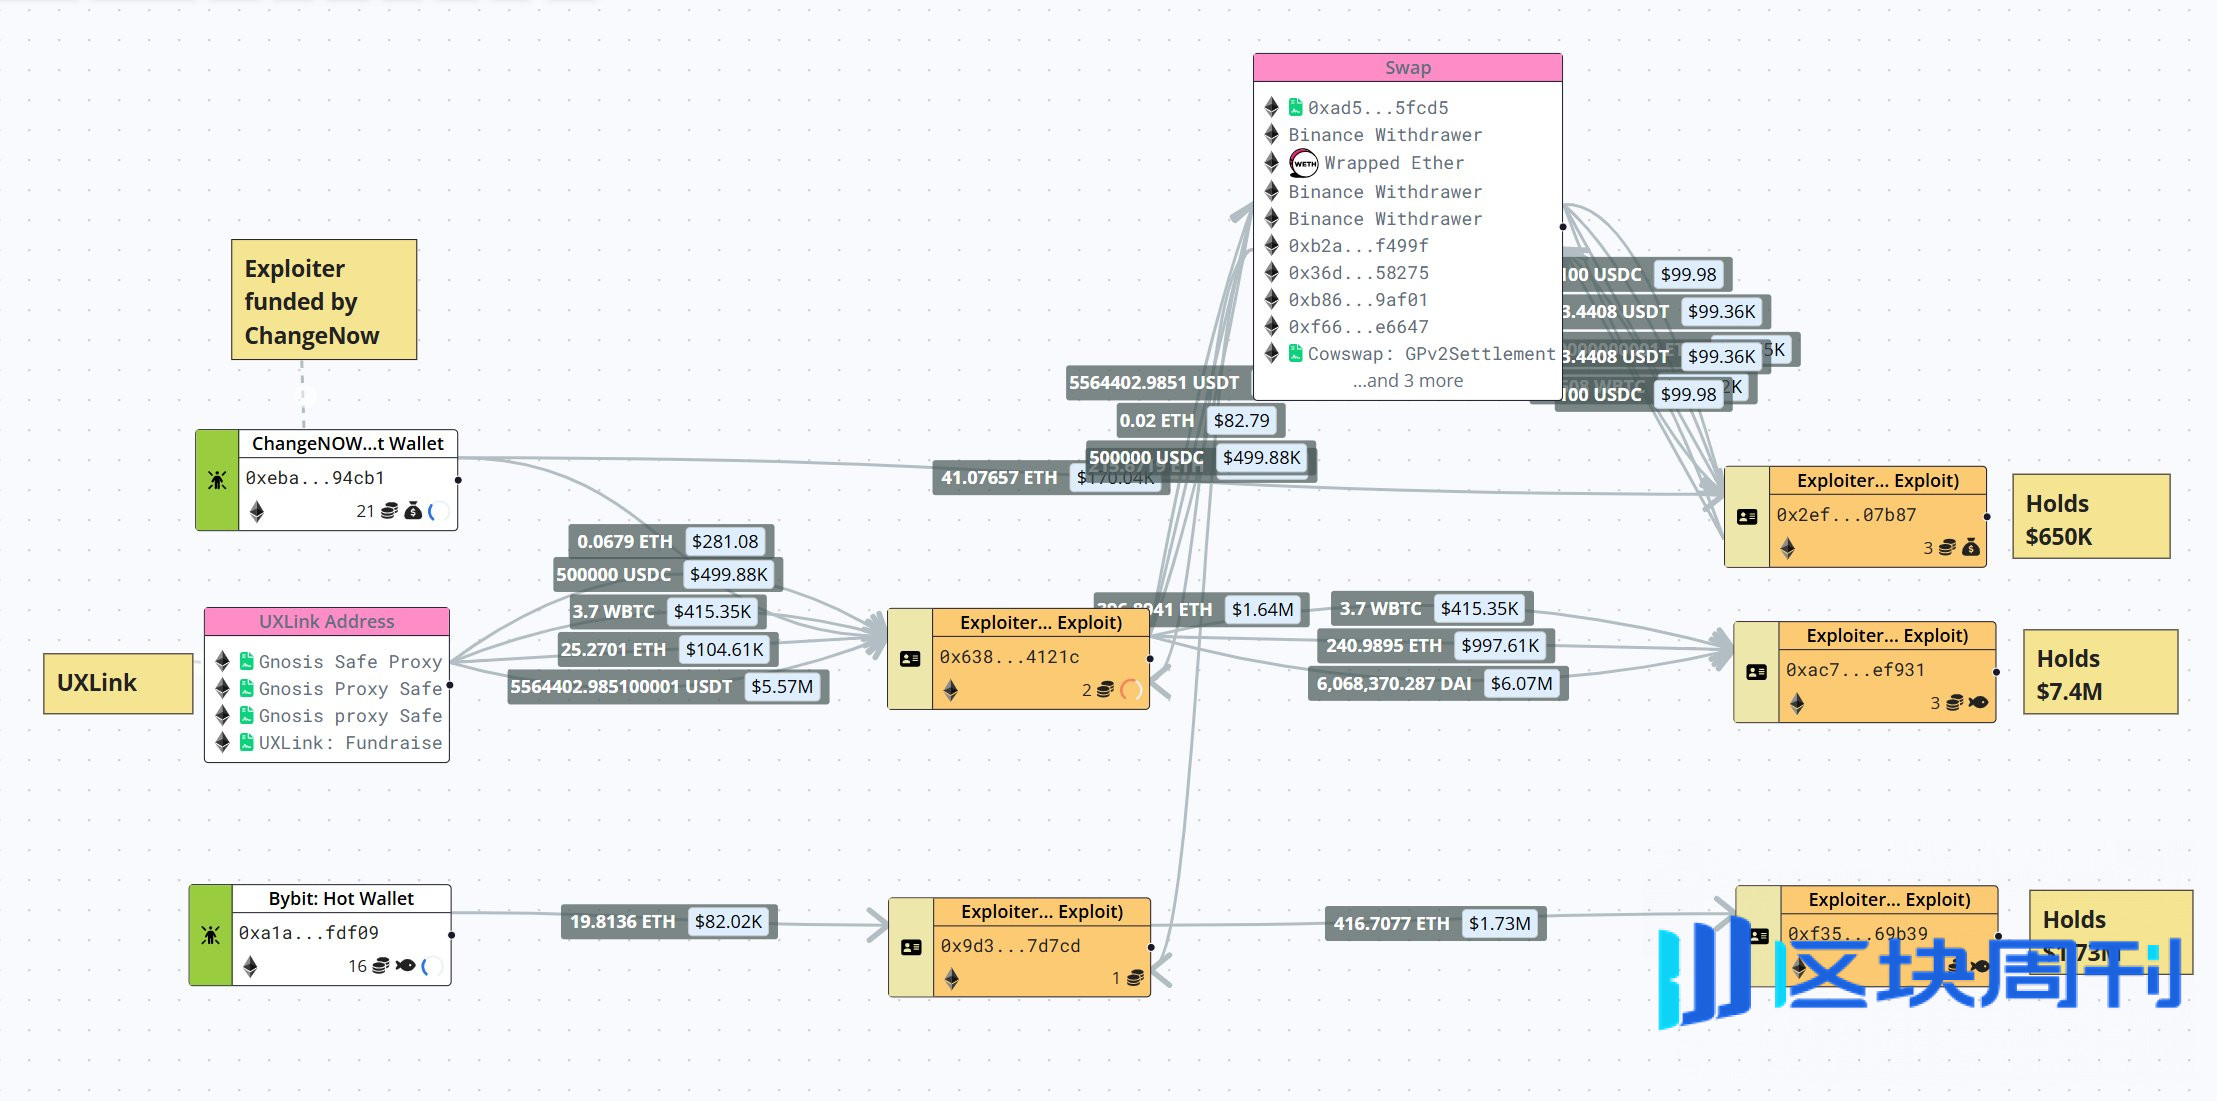The height and width of the screenshot is (1101, 2217).
Task: Click the 0xeba...94cb1 address text
Action: pos(315,478)
